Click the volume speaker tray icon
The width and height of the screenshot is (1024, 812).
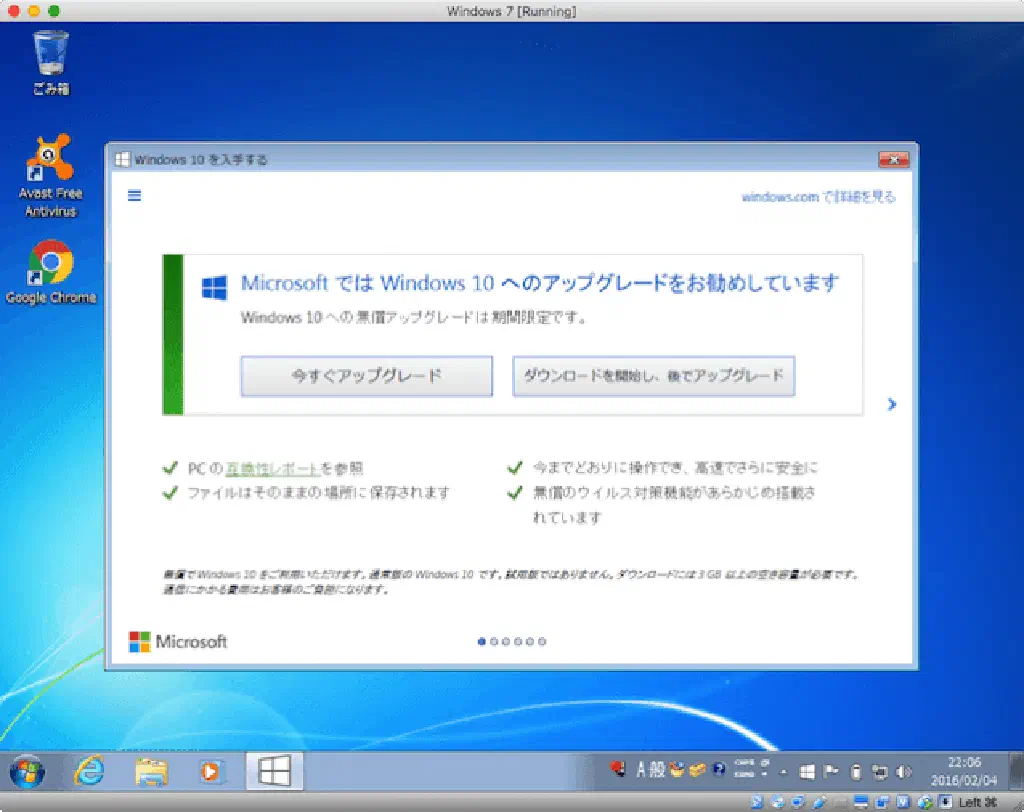point(905,771)
